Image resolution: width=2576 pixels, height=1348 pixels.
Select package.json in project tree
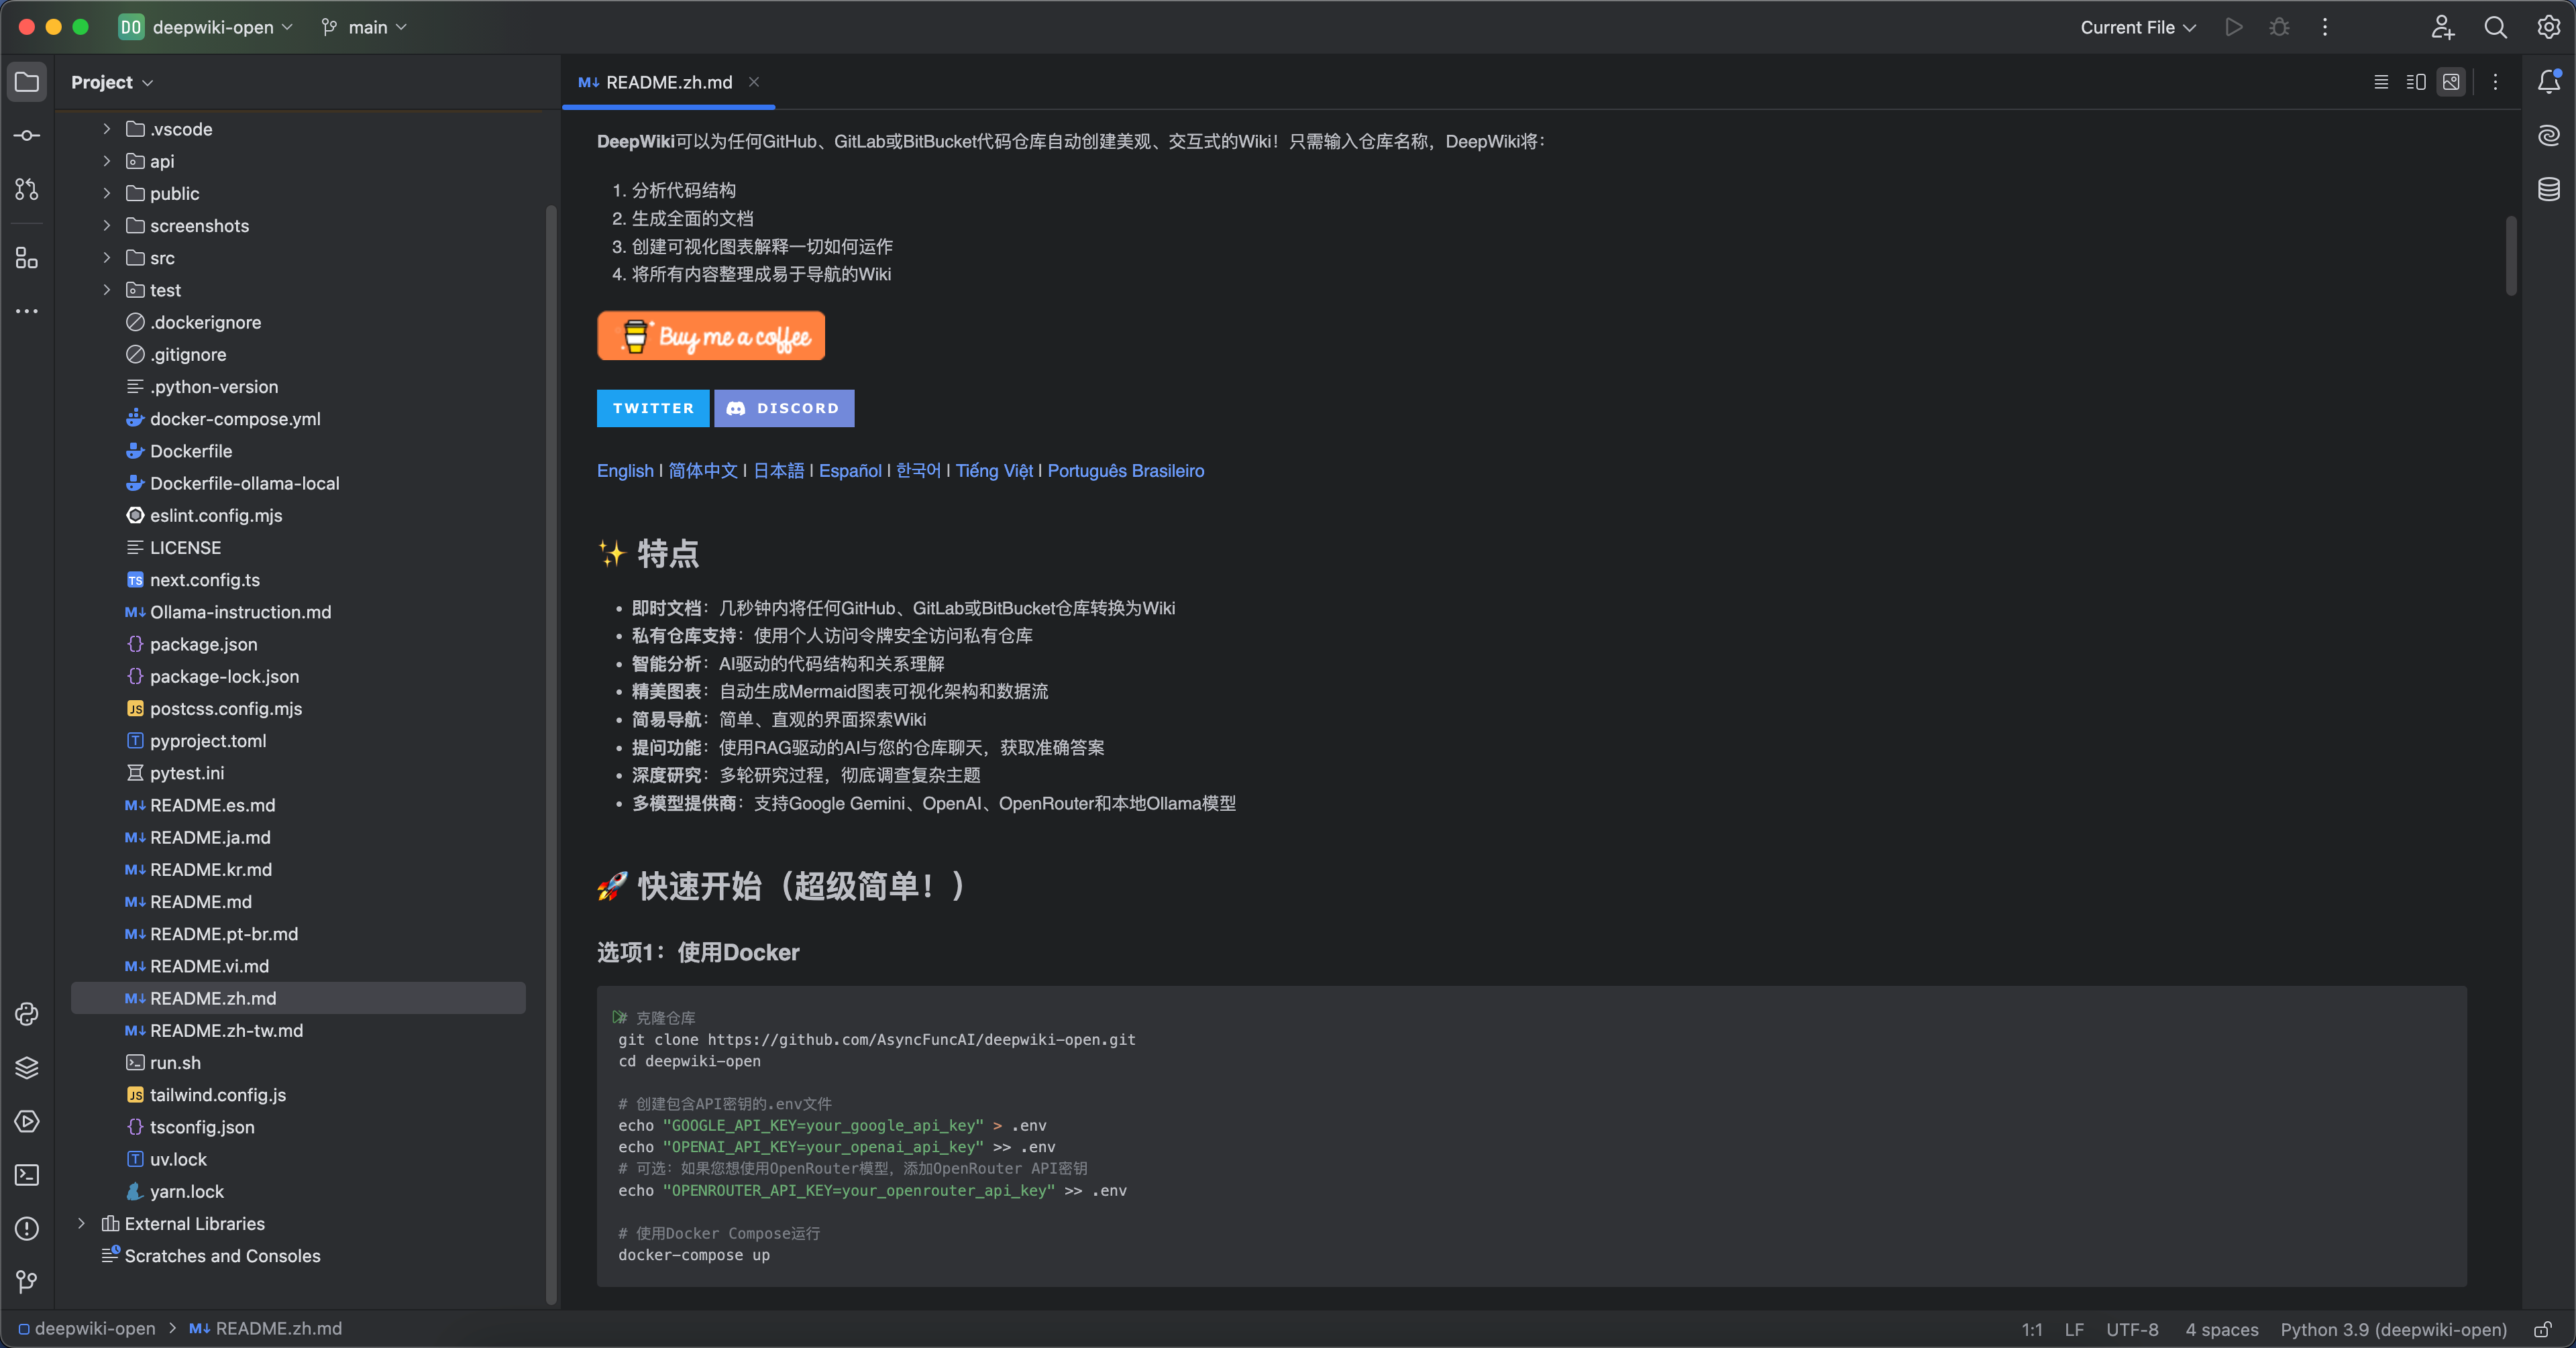point(203,644)
